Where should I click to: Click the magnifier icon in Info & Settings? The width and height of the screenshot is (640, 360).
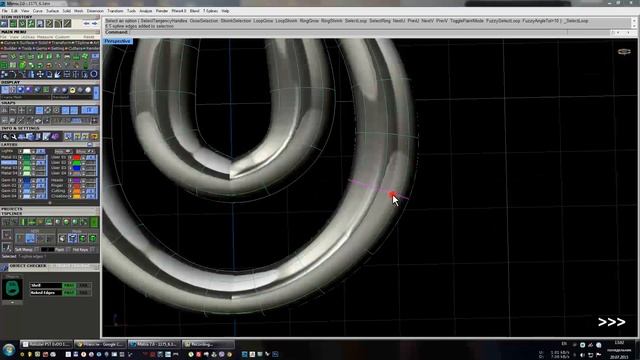coord(5,137)
